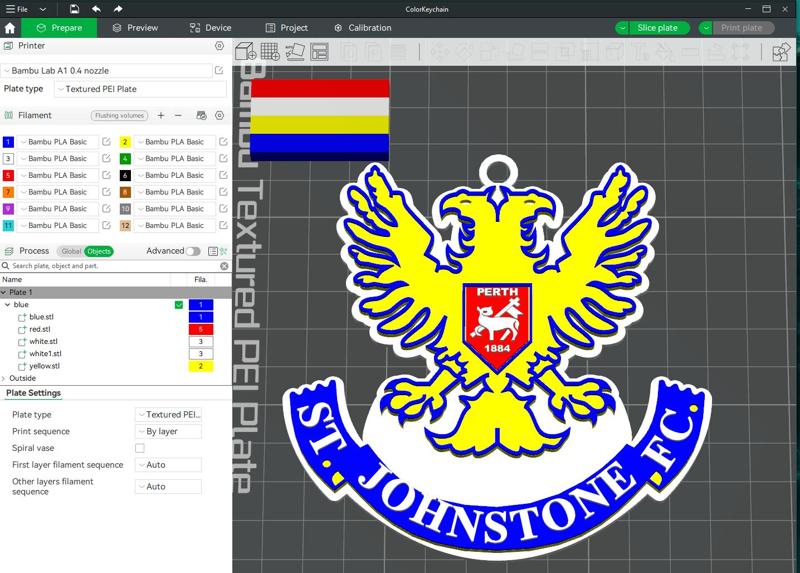Click the Add model cube icon
800x573 pixels.
pyautogui.click(x=245, y=52)
